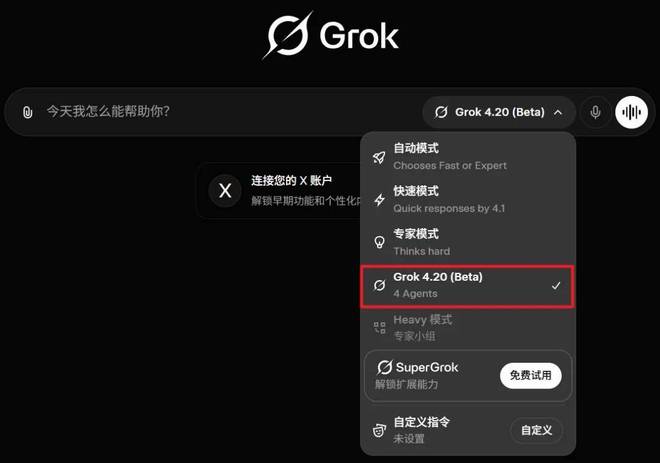Choose 快速模式 Quick responses option
660x463 pixels.
(468, 200)
